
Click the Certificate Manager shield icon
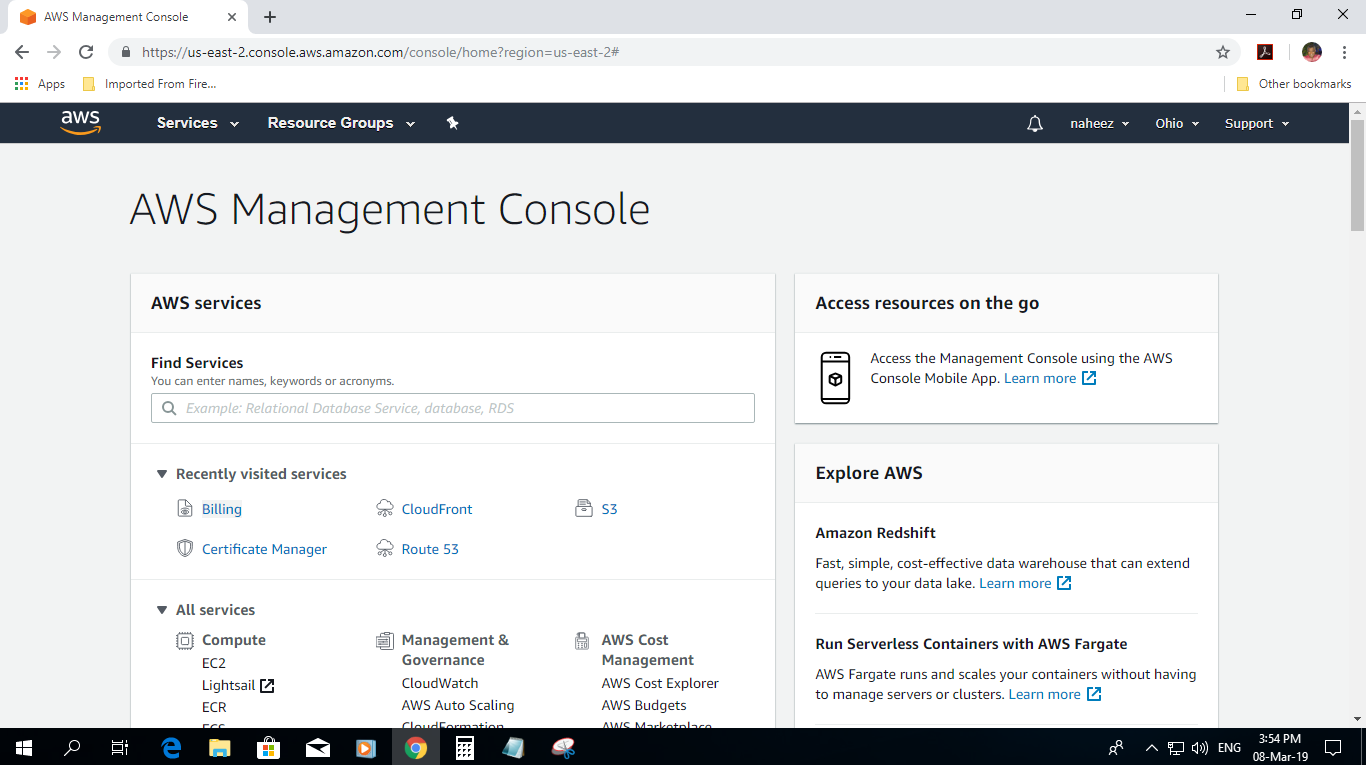184,549
